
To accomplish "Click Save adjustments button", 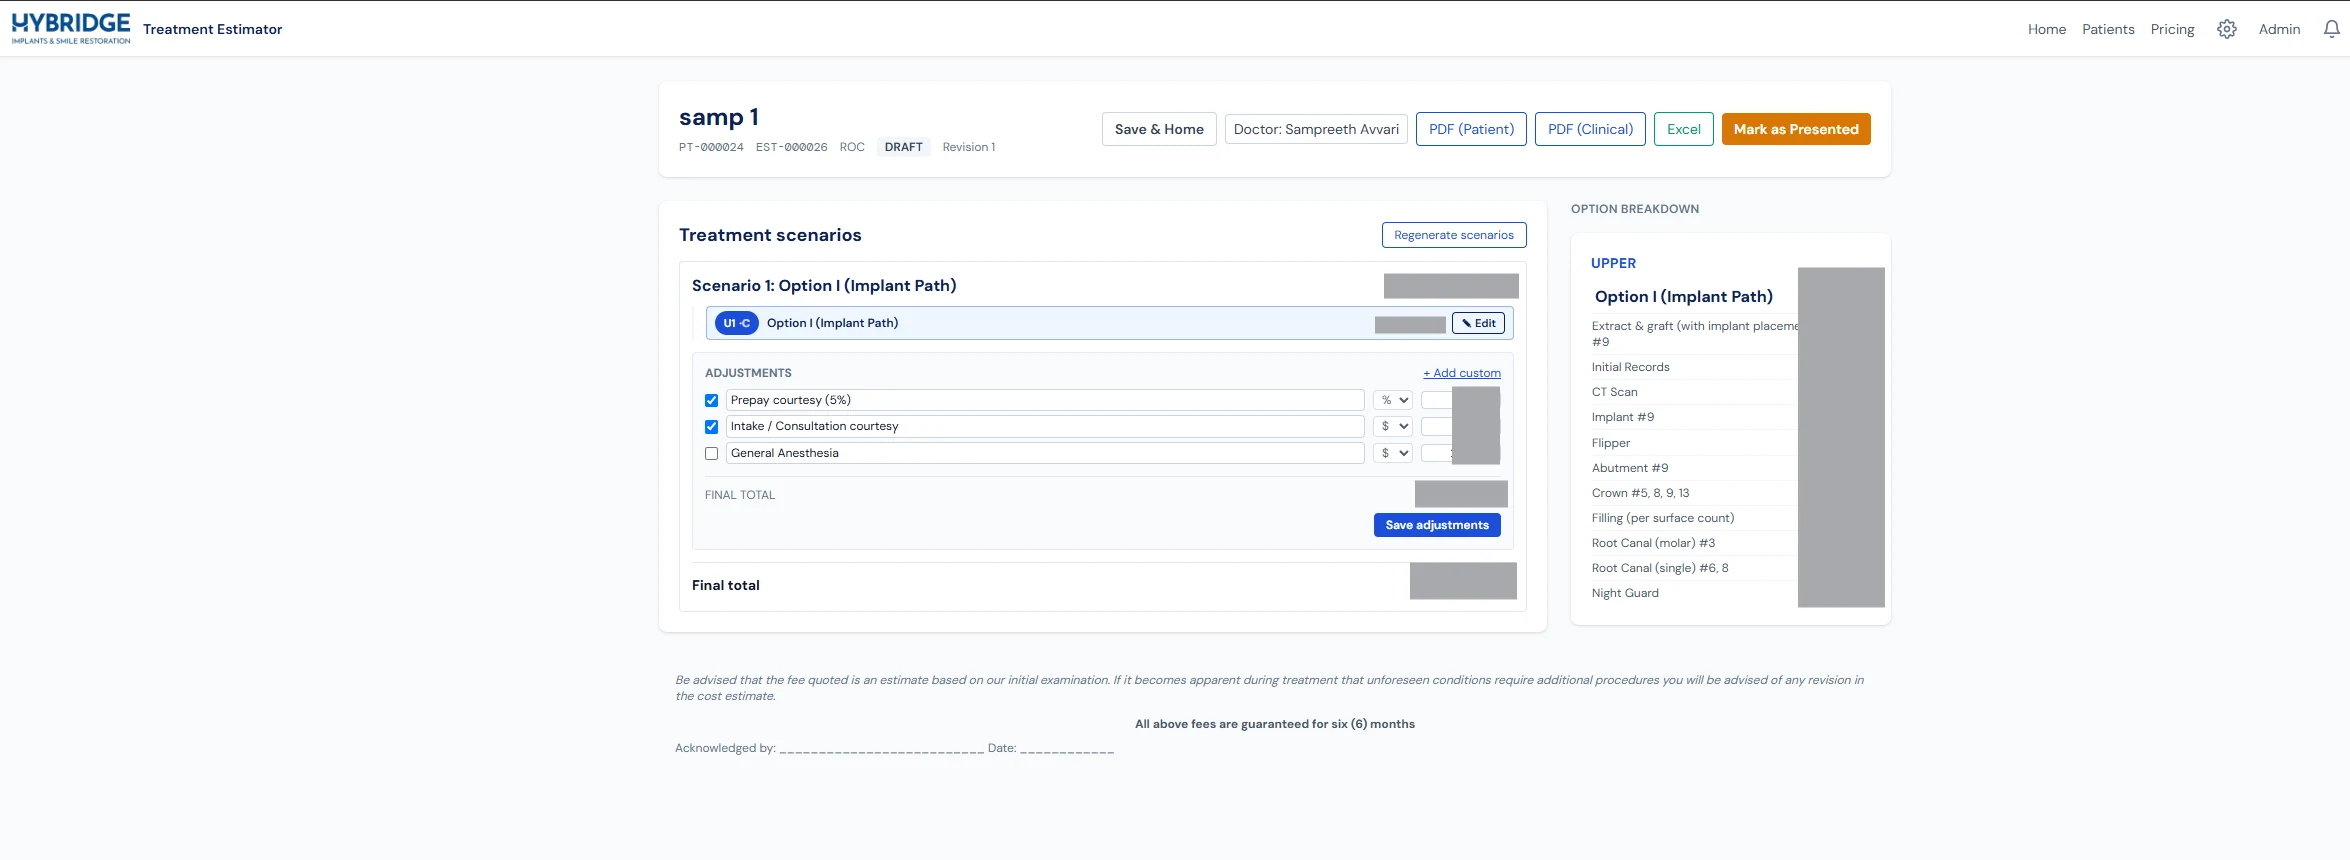I will [1437, 525].
